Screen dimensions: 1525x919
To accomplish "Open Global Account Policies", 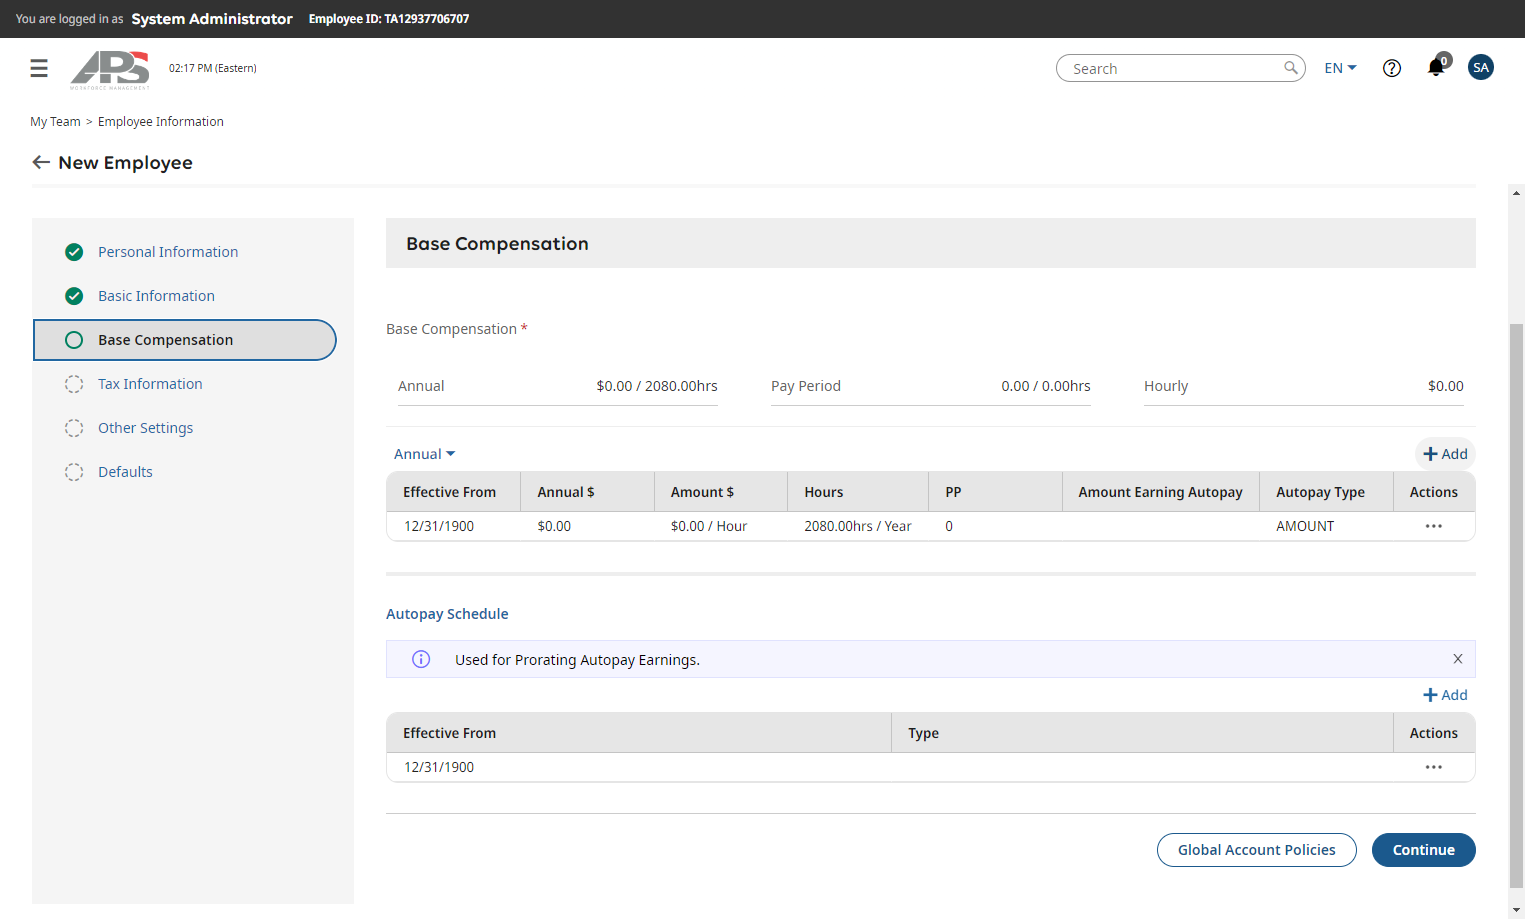I will (x=1256, y=850).
